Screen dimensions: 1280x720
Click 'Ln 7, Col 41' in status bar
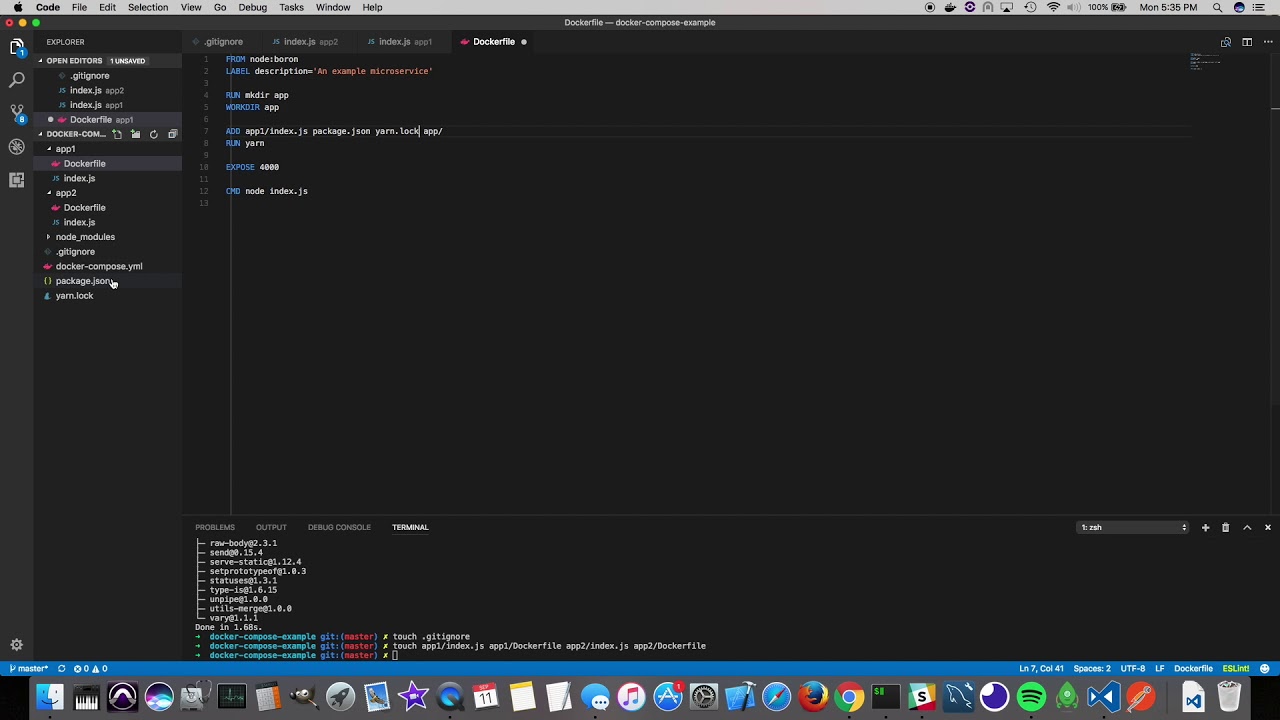1041,668
